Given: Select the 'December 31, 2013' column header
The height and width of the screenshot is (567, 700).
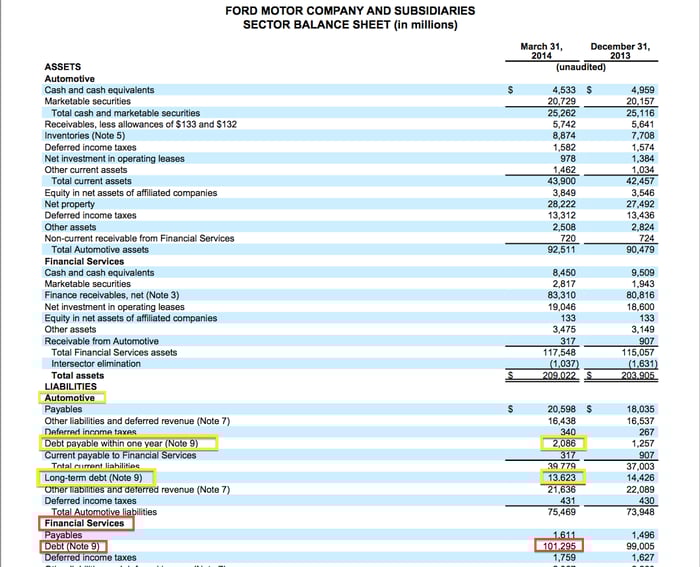Looking at the screenshot, I should (x=620, y=51).
